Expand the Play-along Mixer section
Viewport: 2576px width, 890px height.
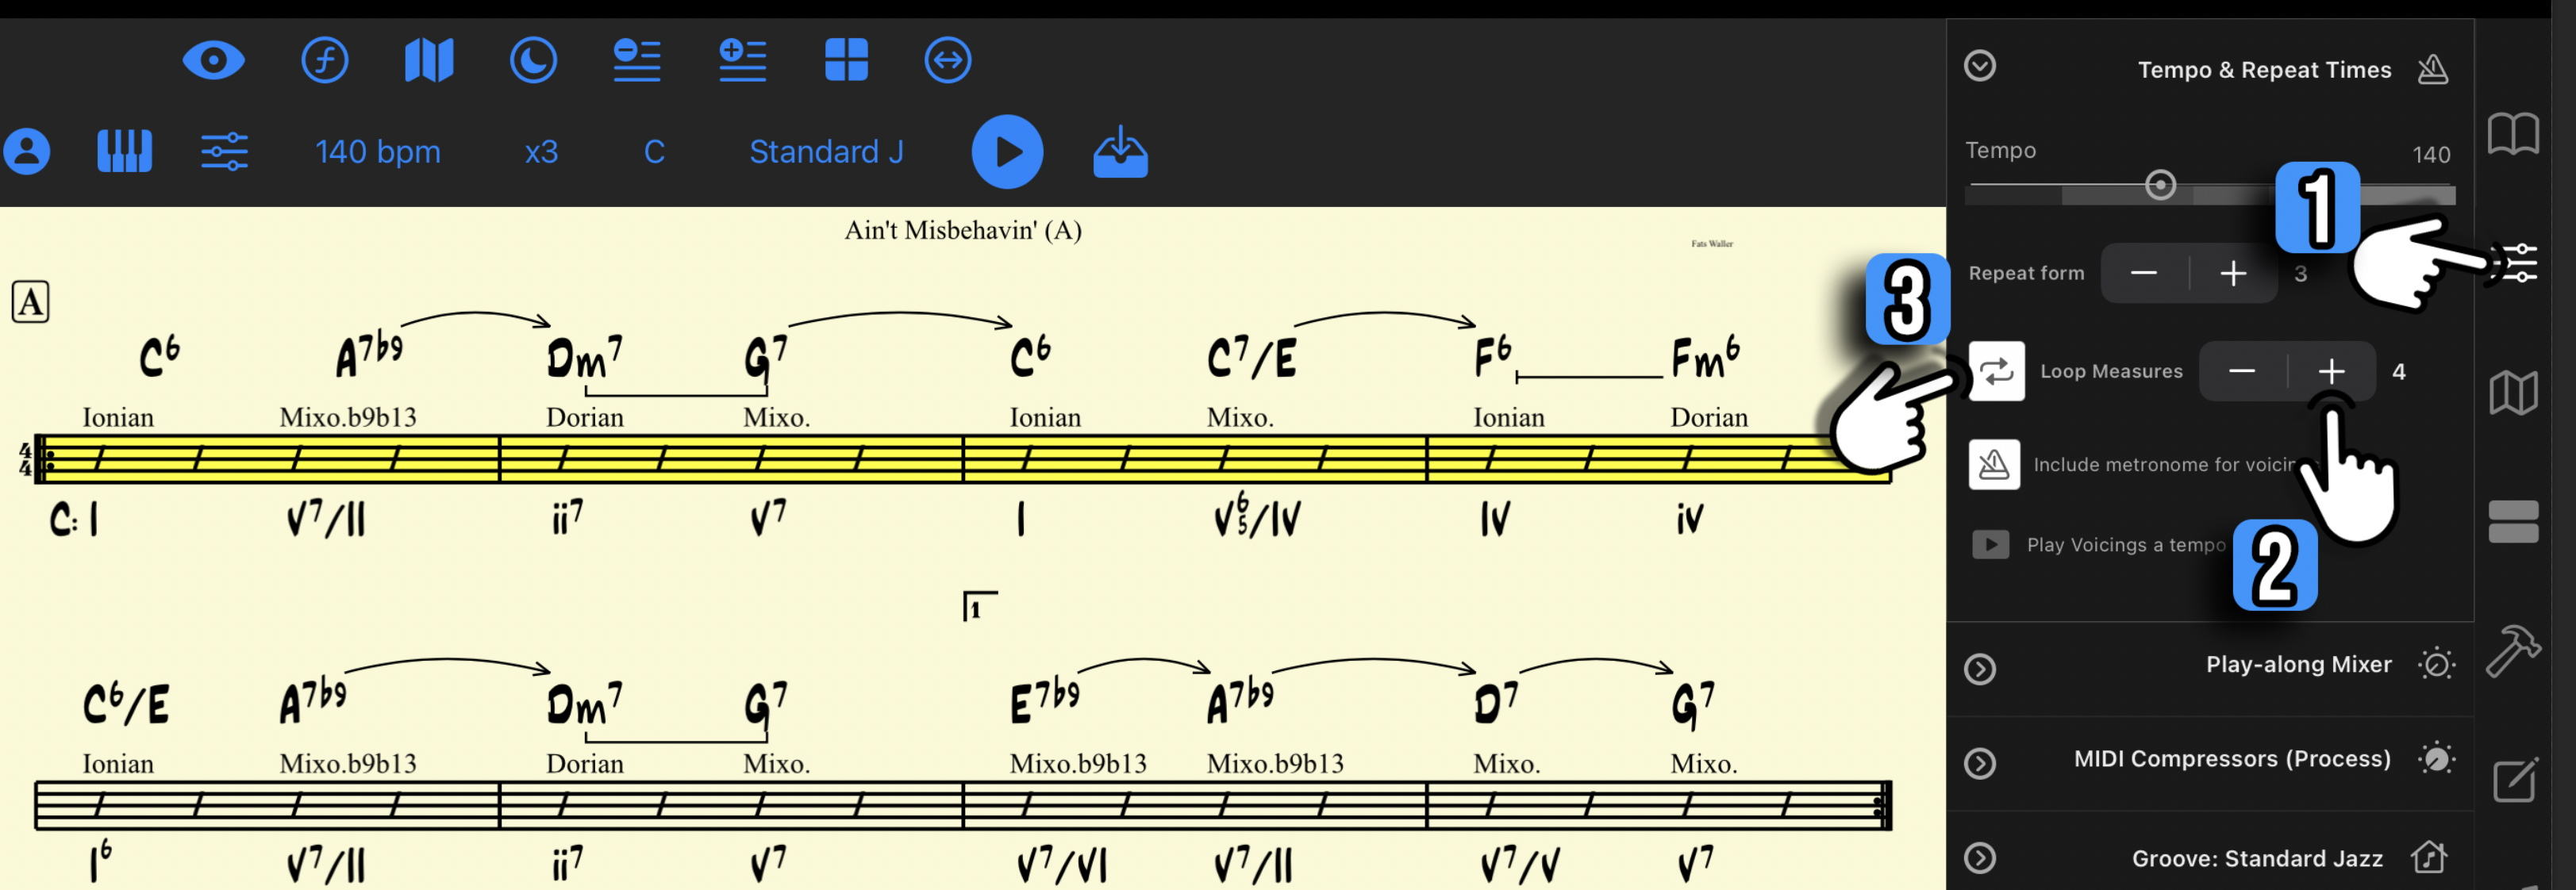point(1979,669)
